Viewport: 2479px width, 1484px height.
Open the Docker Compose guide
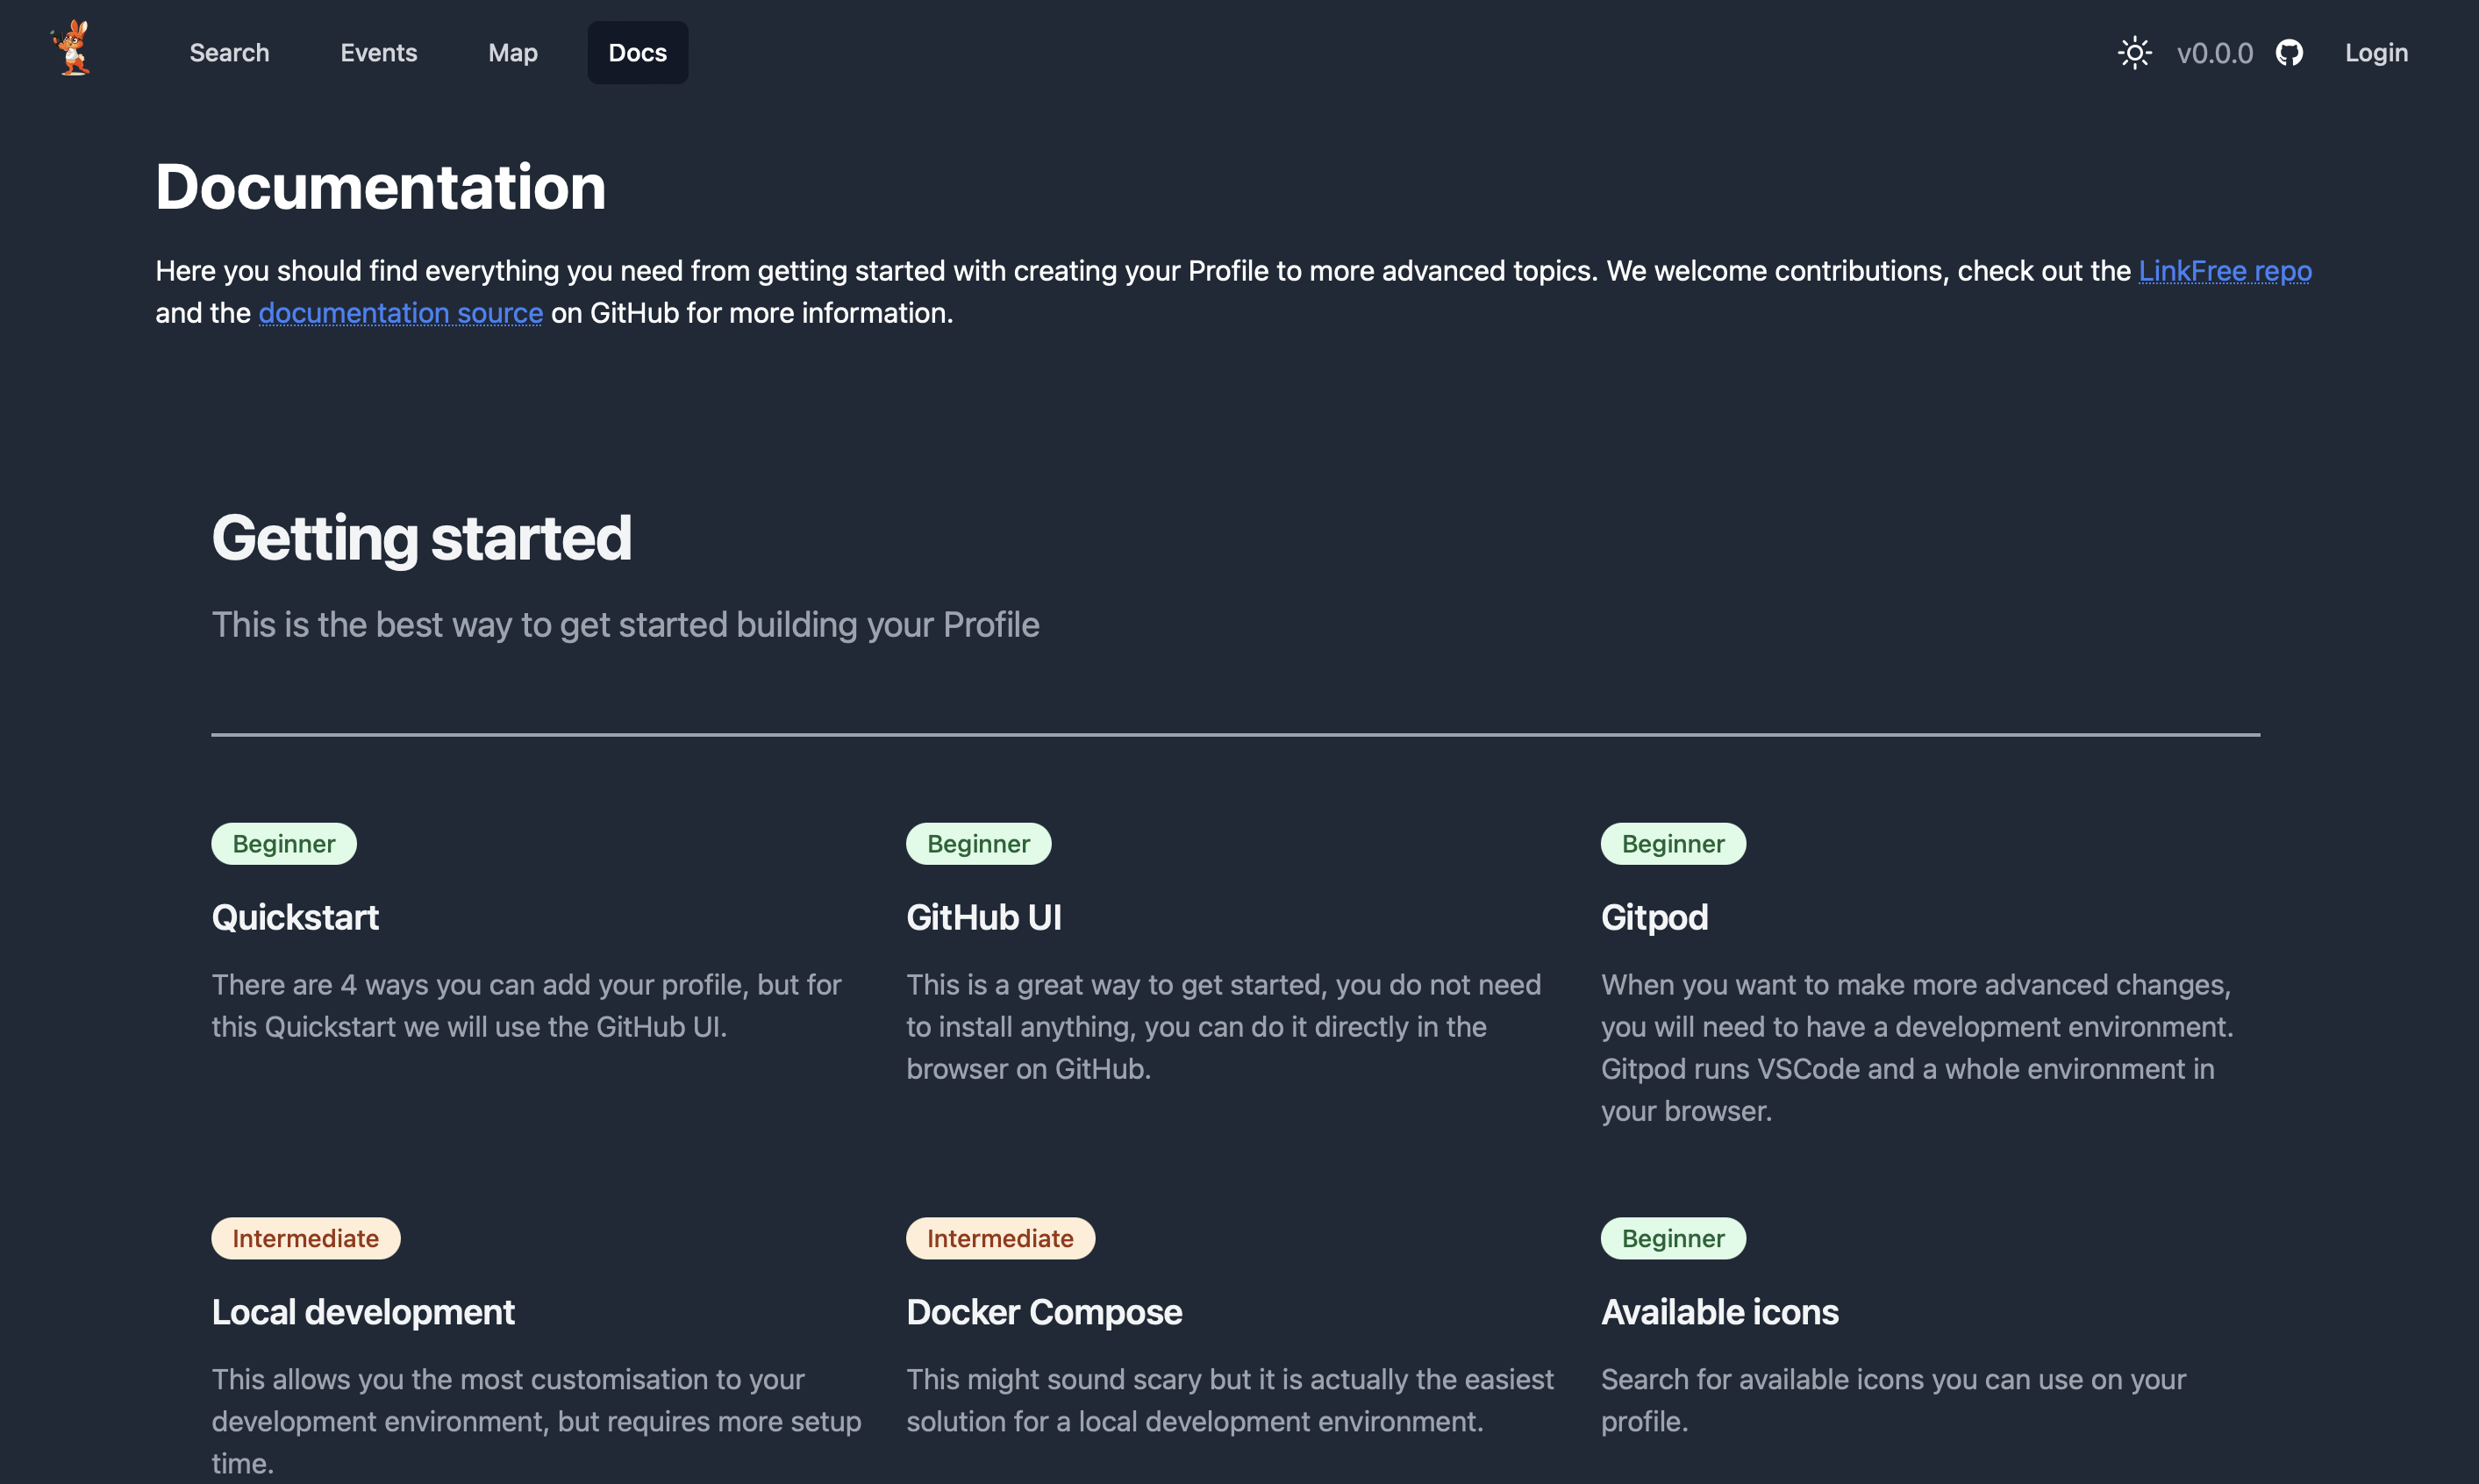[x=1043, y=1312]
